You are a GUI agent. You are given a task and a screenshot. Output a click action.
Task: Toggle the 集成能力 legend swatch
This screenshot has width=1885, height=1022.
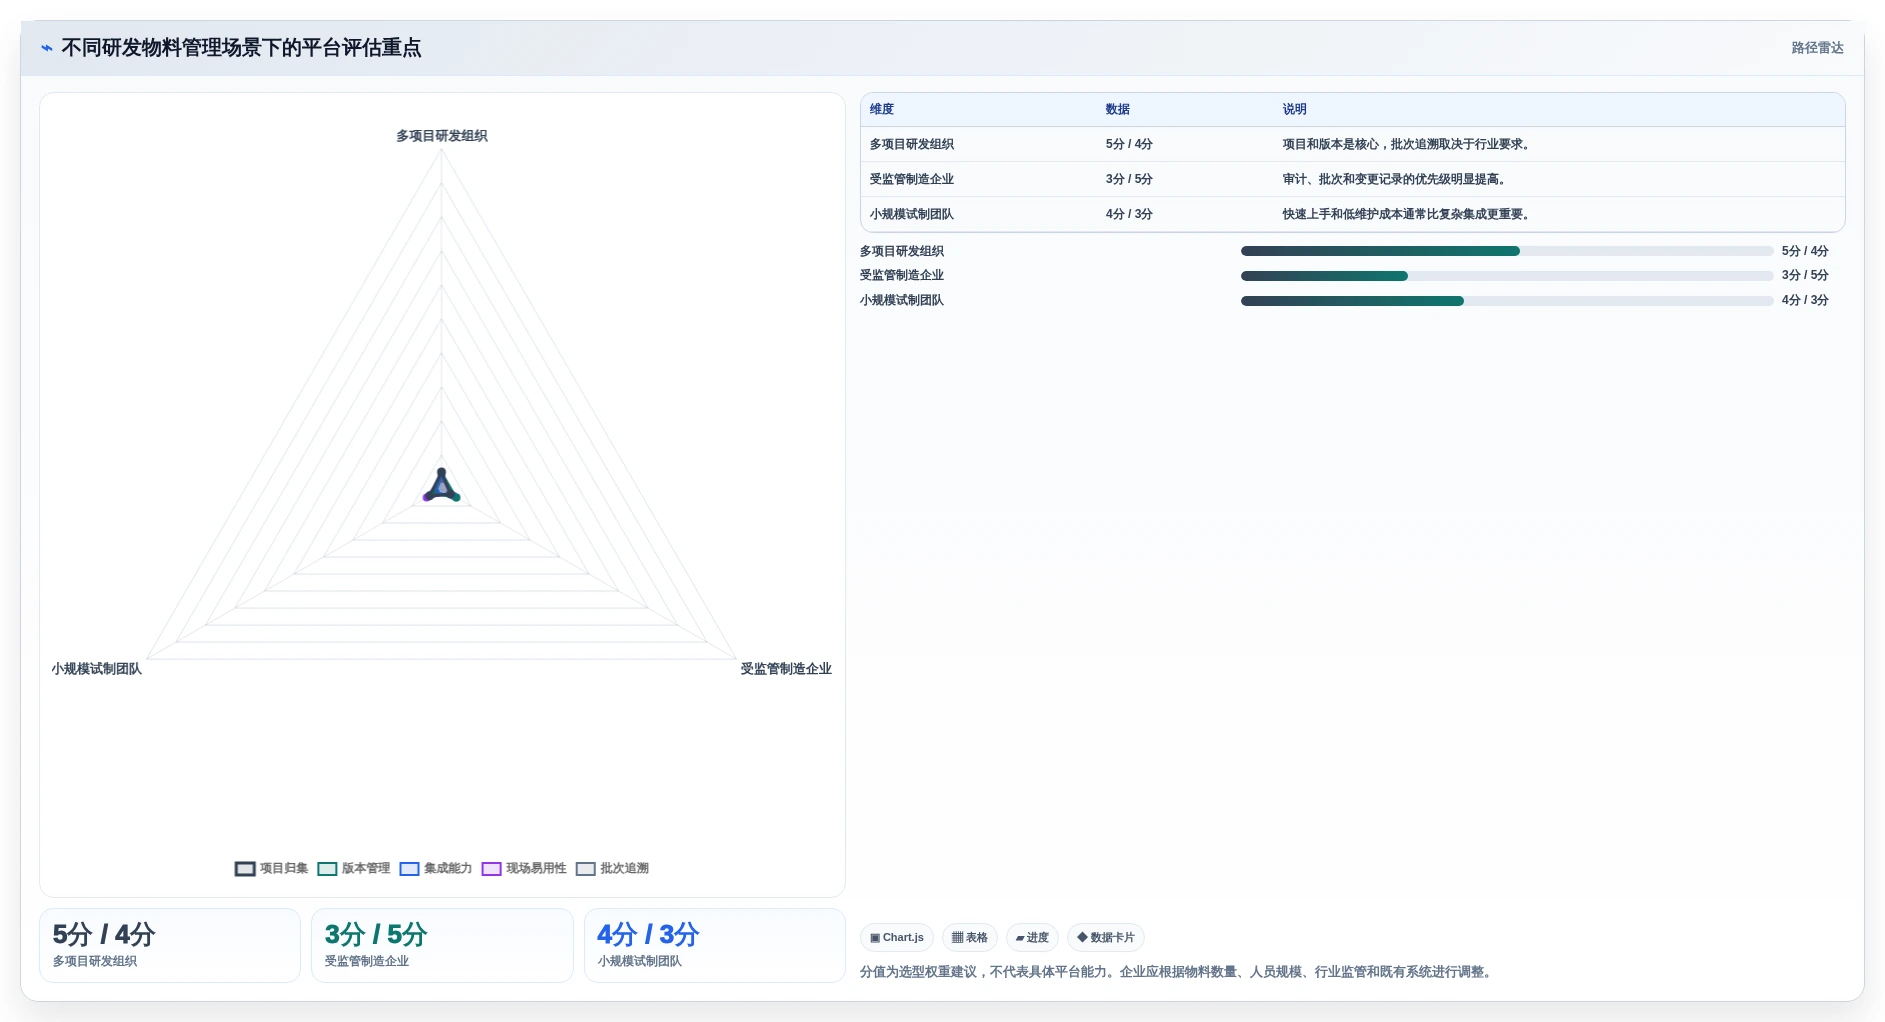(x=409, y=869)
